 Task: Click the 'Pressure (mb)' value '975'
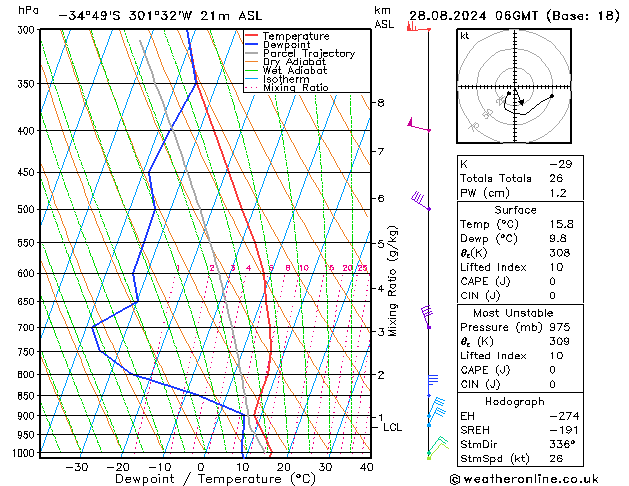560,327
